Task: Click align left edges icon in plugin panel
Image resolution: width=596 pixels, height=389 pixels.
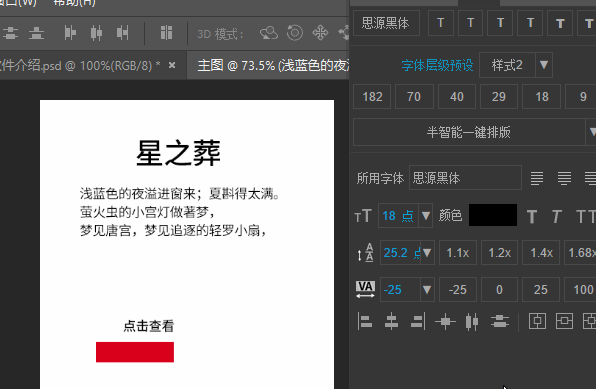Action: (365, 321)
